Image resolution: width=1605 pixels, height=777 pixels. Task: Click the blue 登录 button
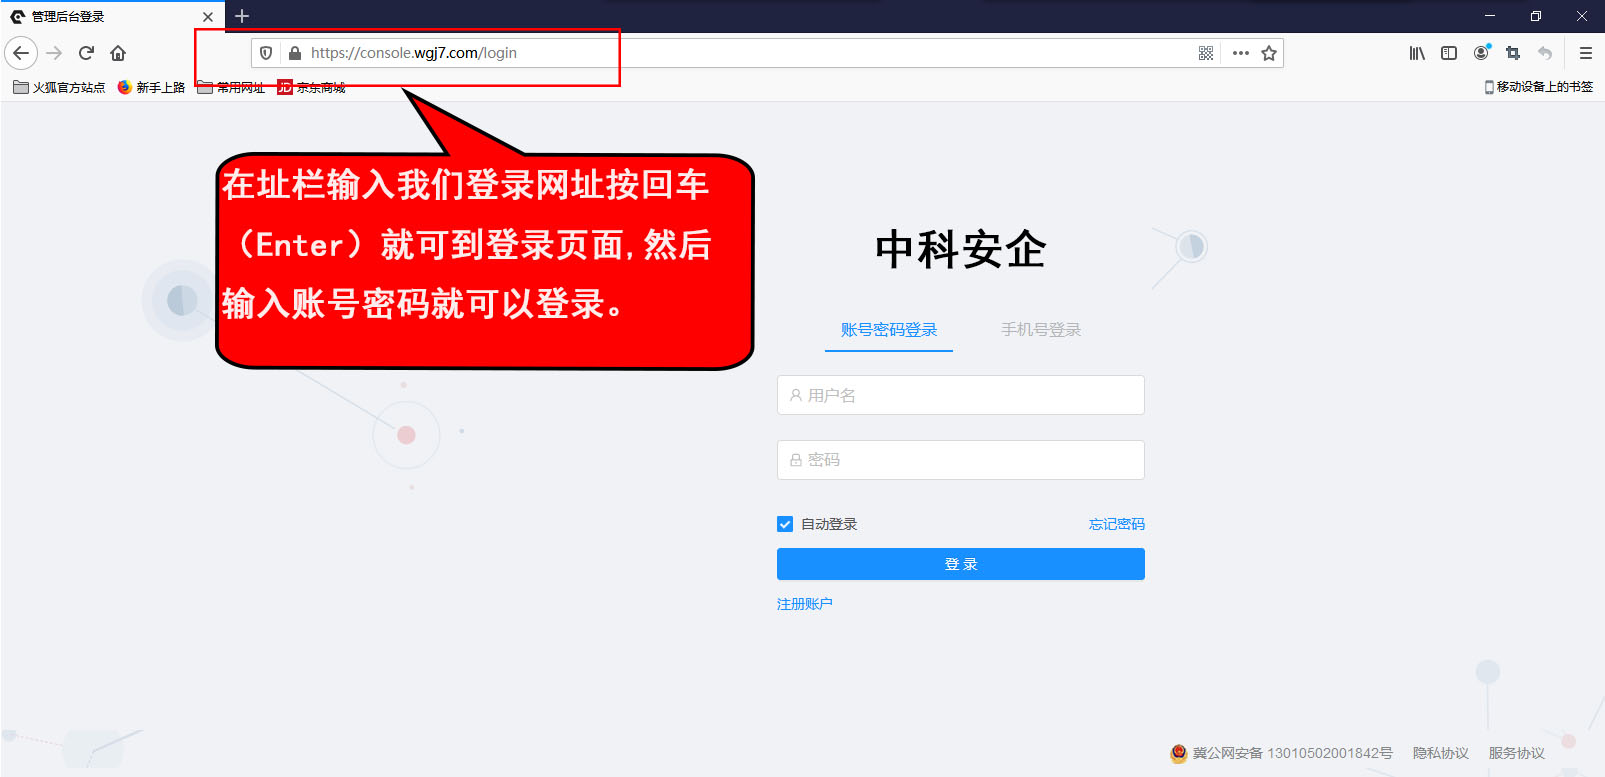click(x=961, y=564)
